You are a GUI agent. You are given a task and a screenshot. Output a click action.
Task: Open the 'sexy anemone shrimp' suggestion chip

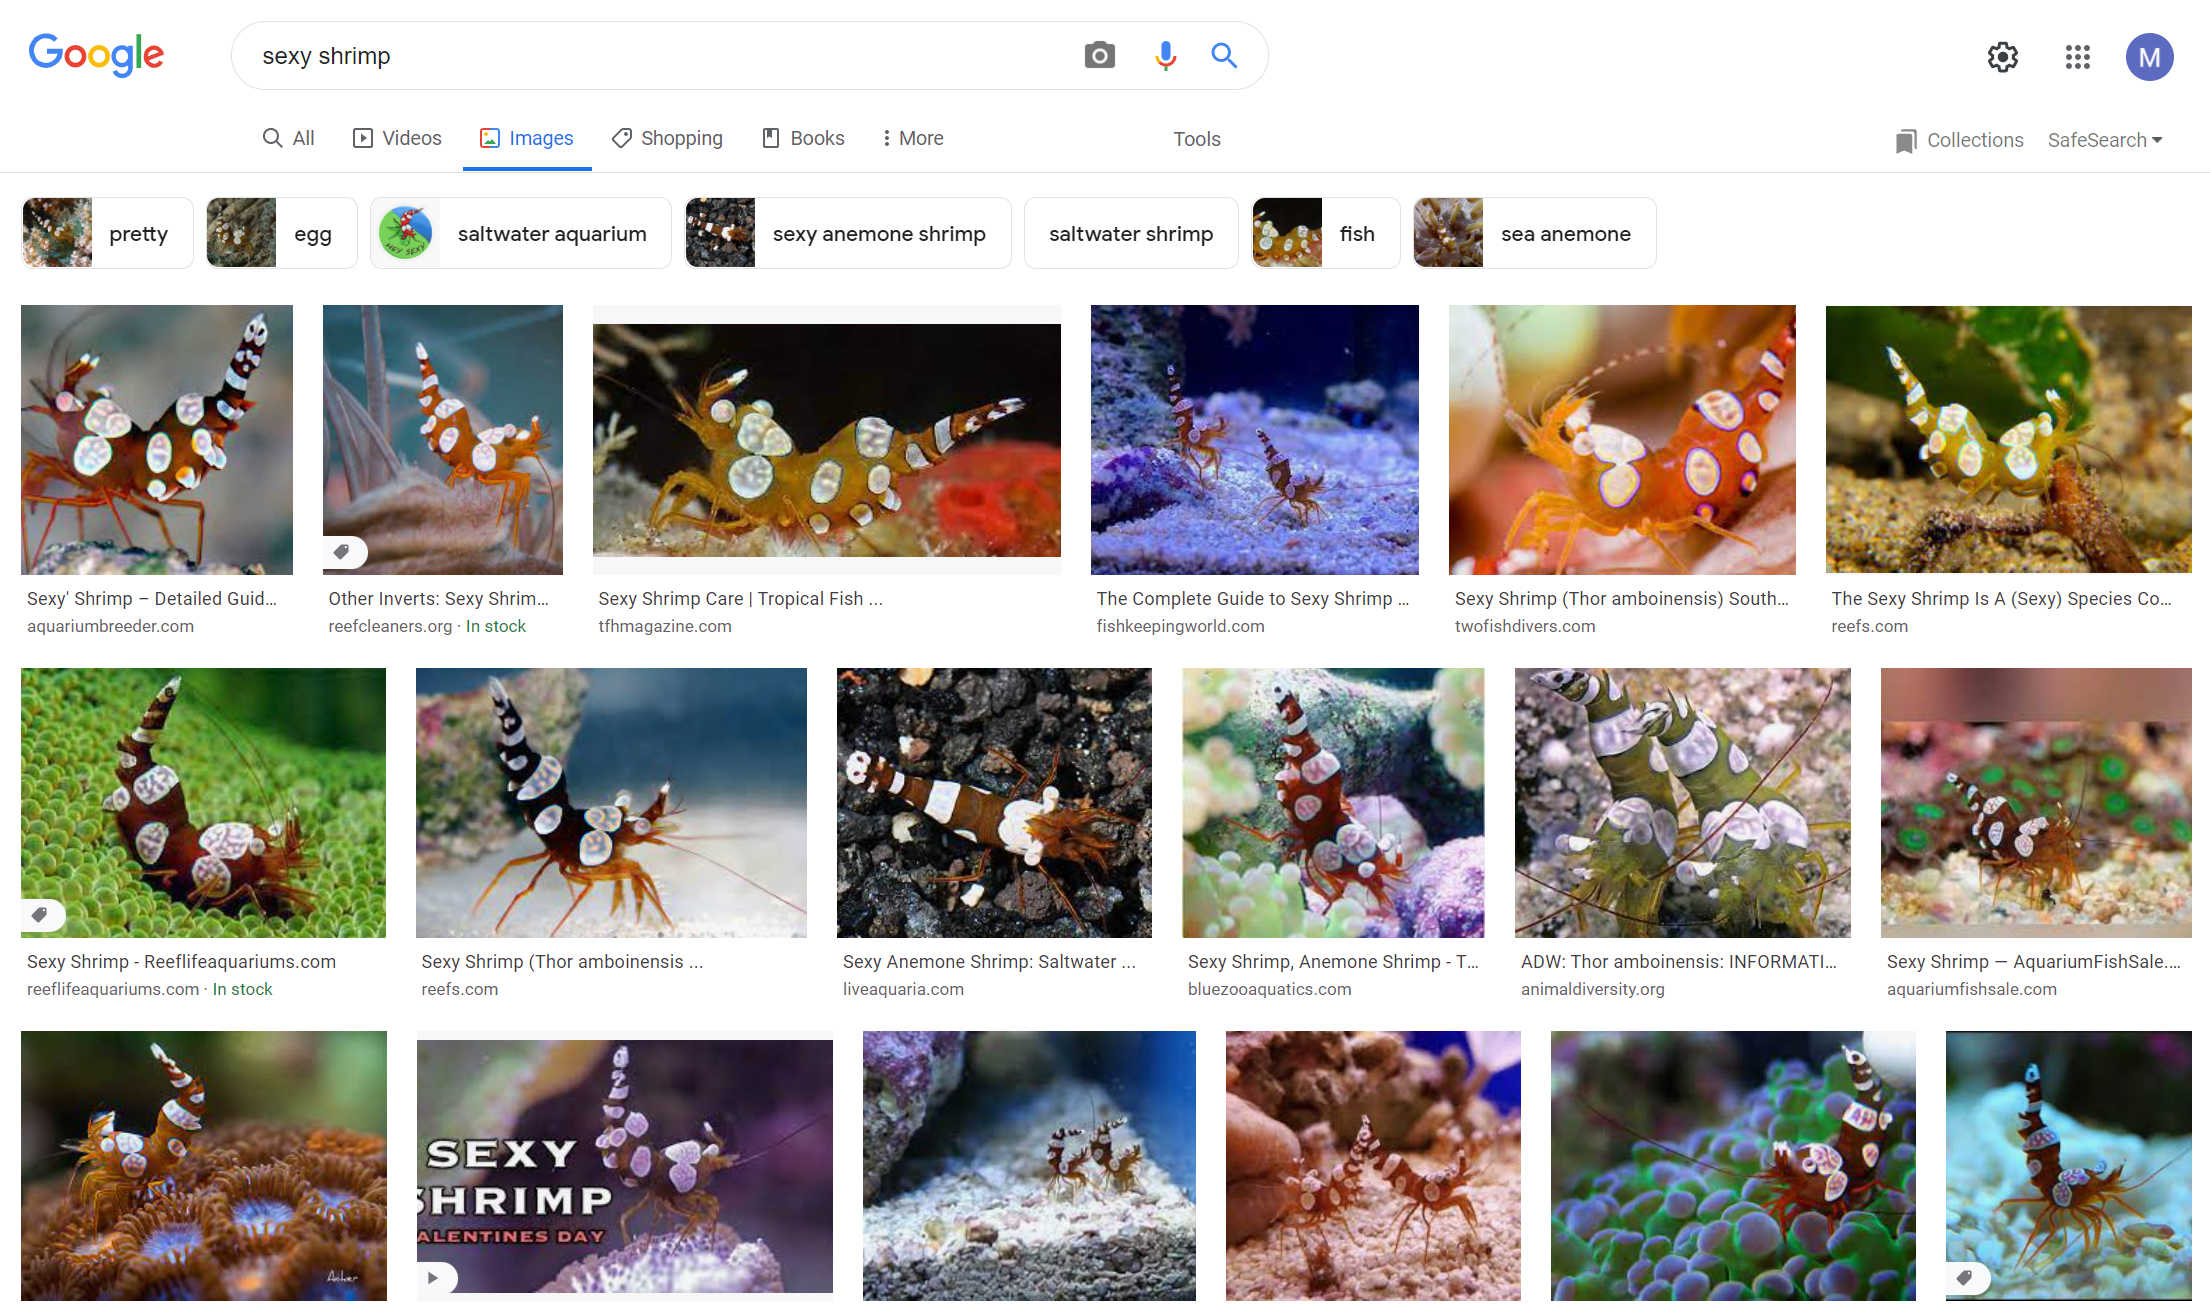[877, 233]
